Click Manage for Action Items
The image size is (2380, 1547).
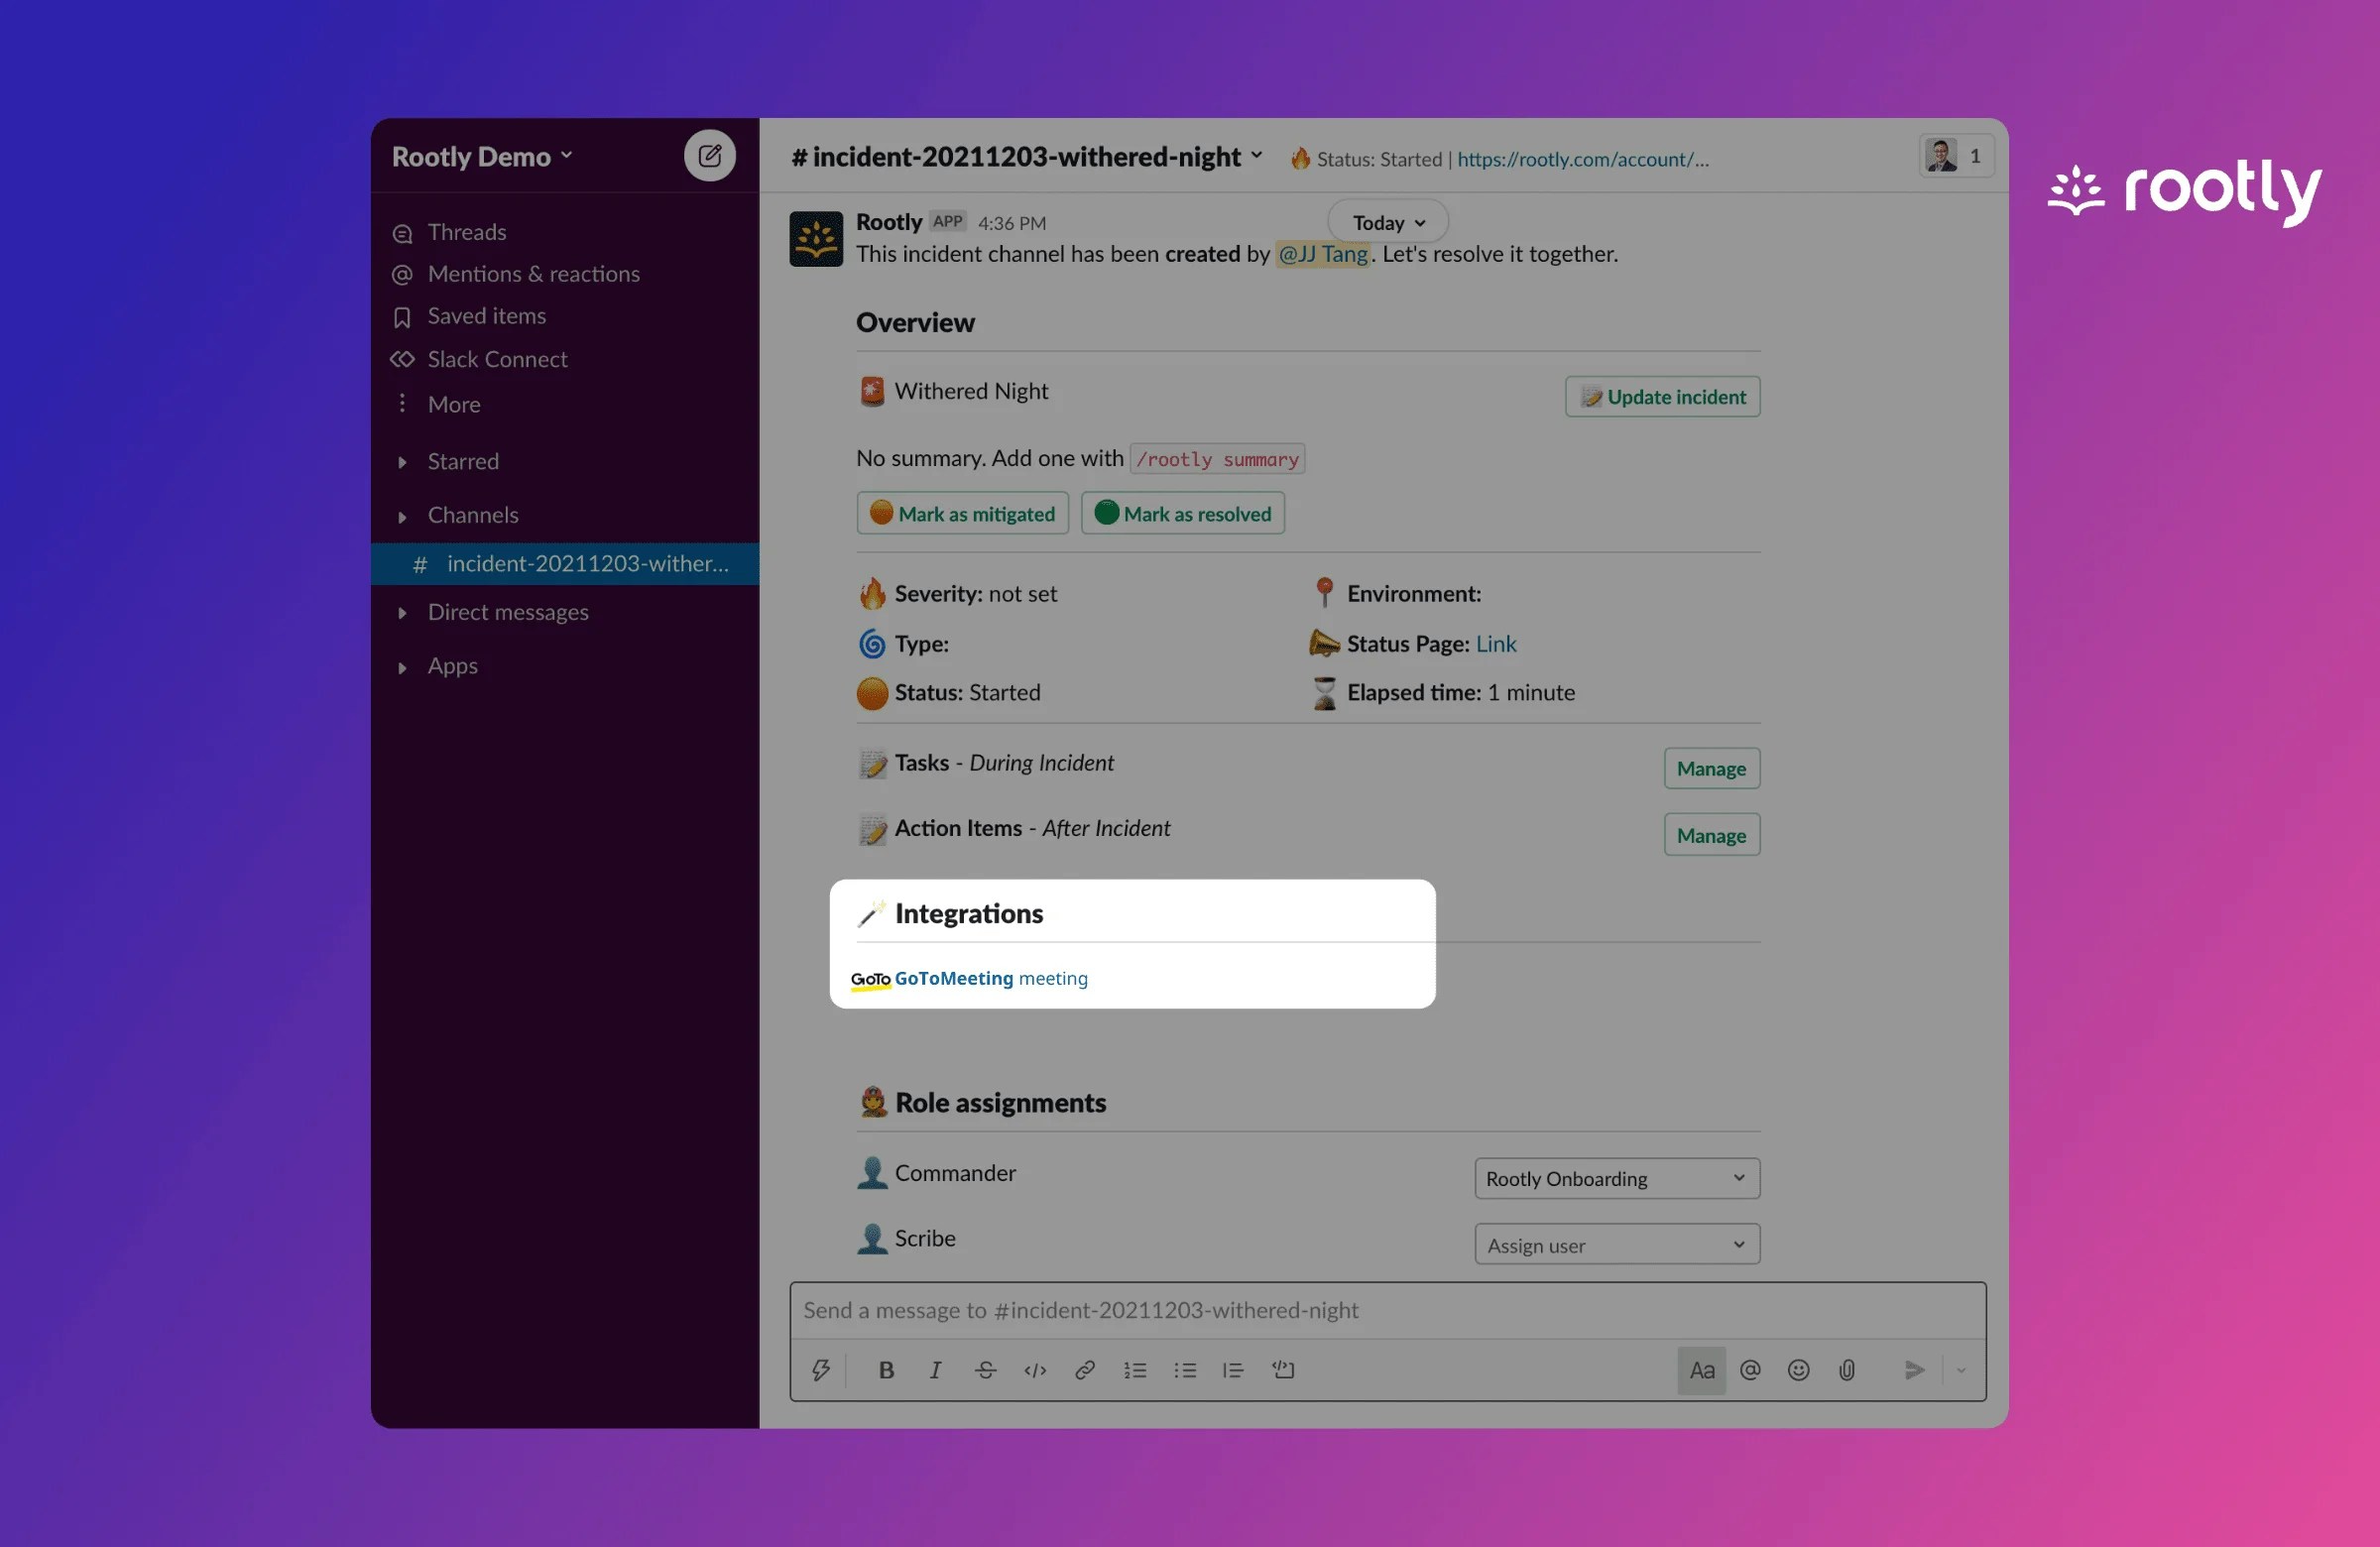1711,835
